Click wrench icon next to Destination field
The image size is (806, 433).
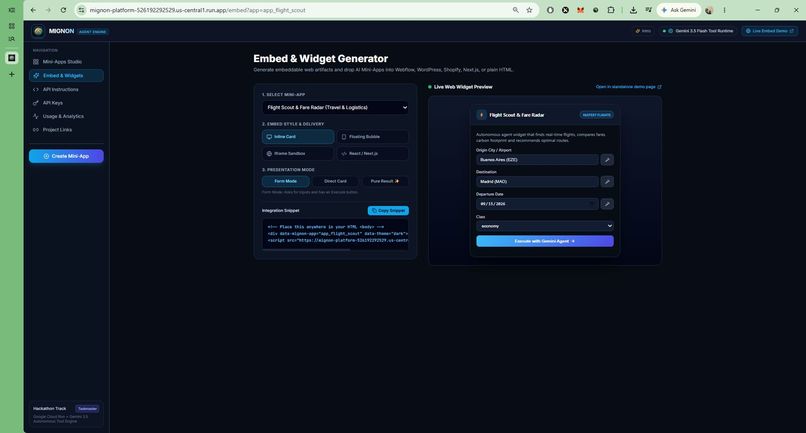(607, 182)
